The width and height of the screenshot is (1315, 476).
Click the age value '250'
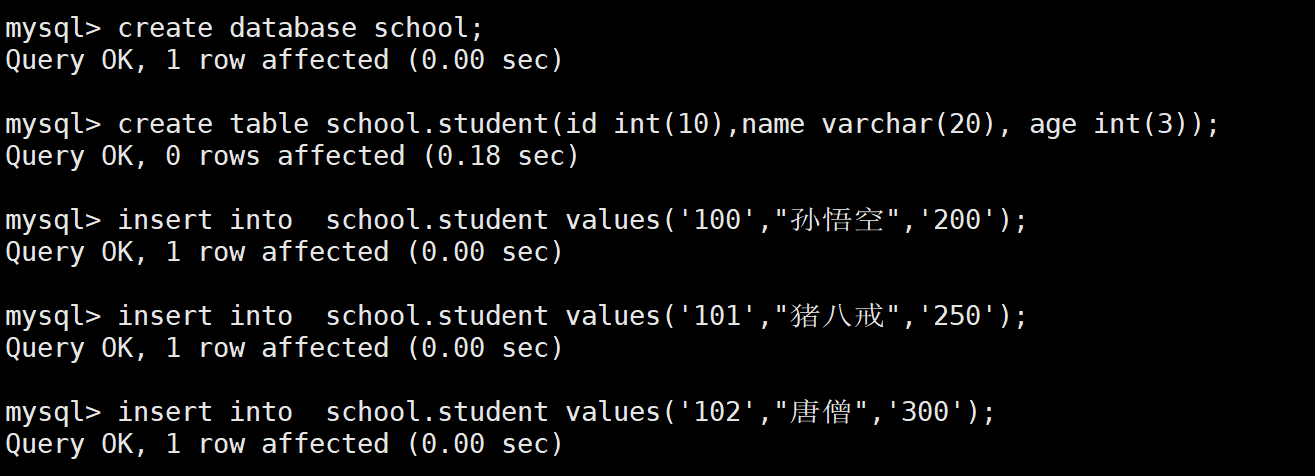coord(958,316)
